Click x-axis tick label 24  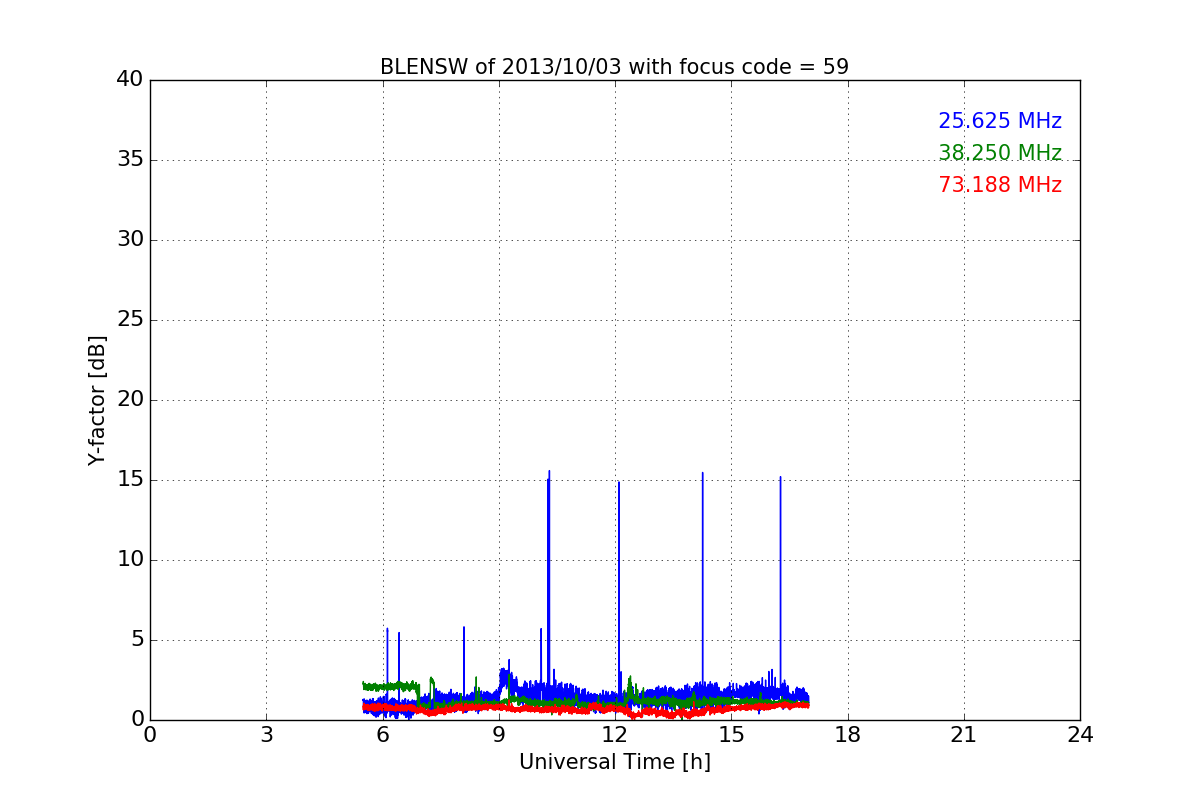coord(1080,735)
